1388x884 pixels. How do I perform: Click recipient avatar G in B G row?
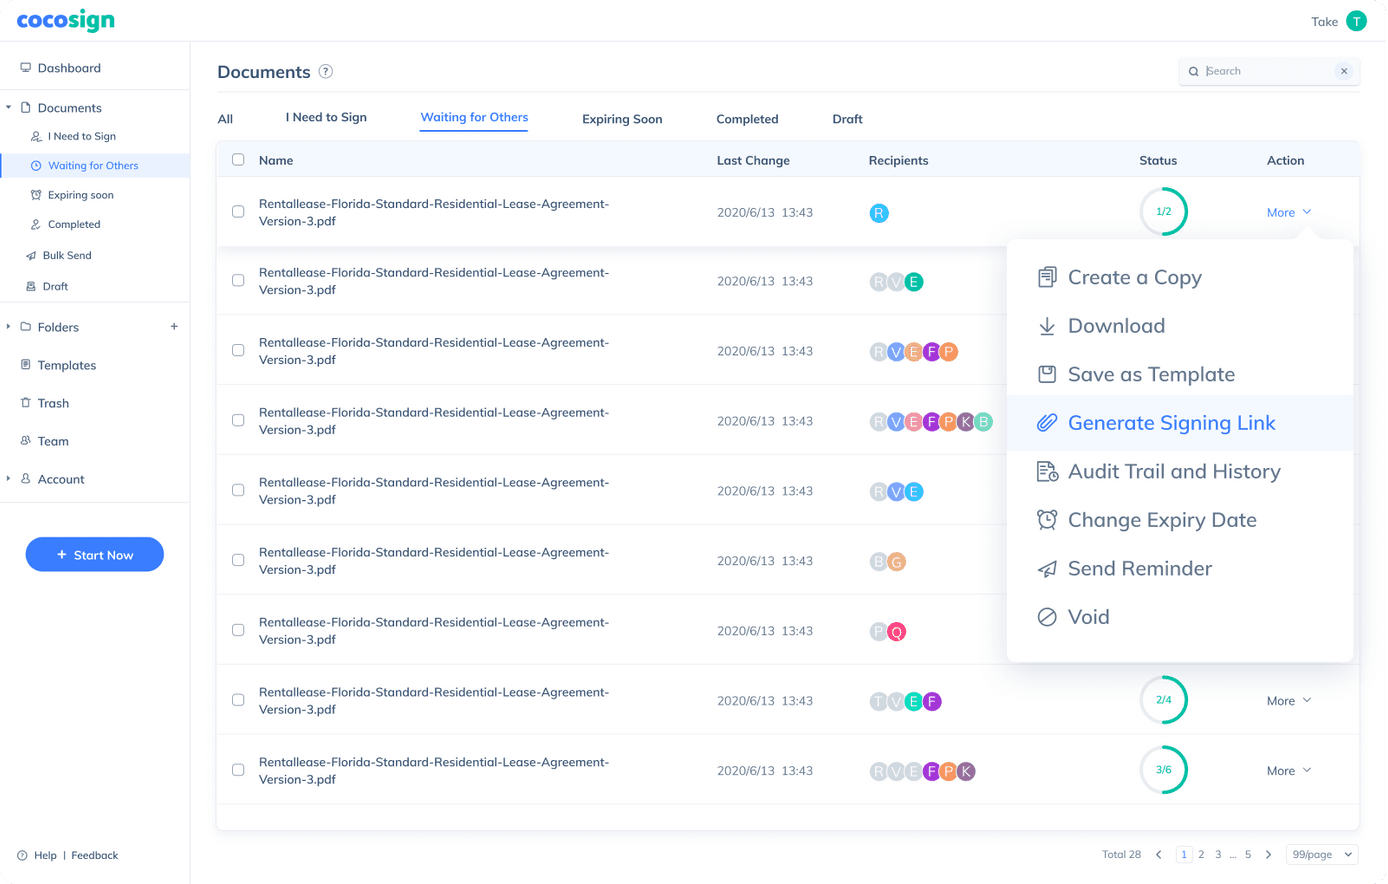pos(897,562)
